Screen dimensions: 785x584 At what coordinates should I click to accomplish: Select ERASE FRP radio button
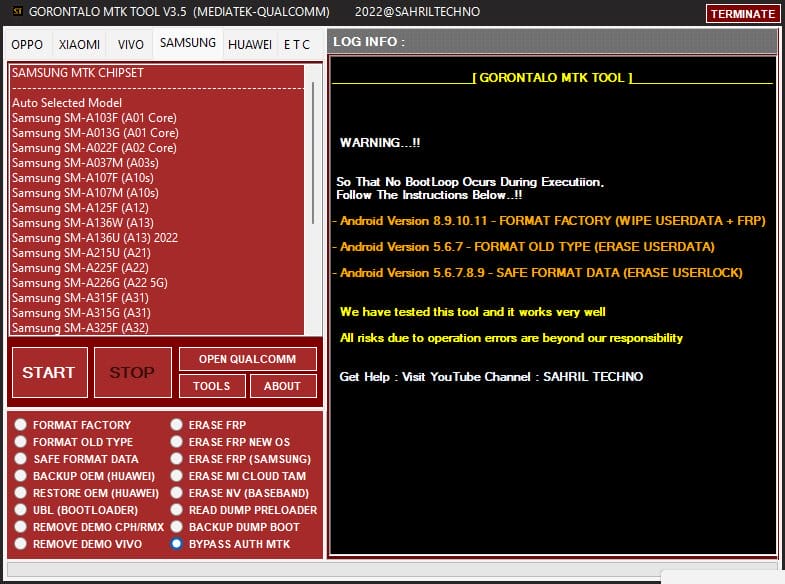click(208, 425)
